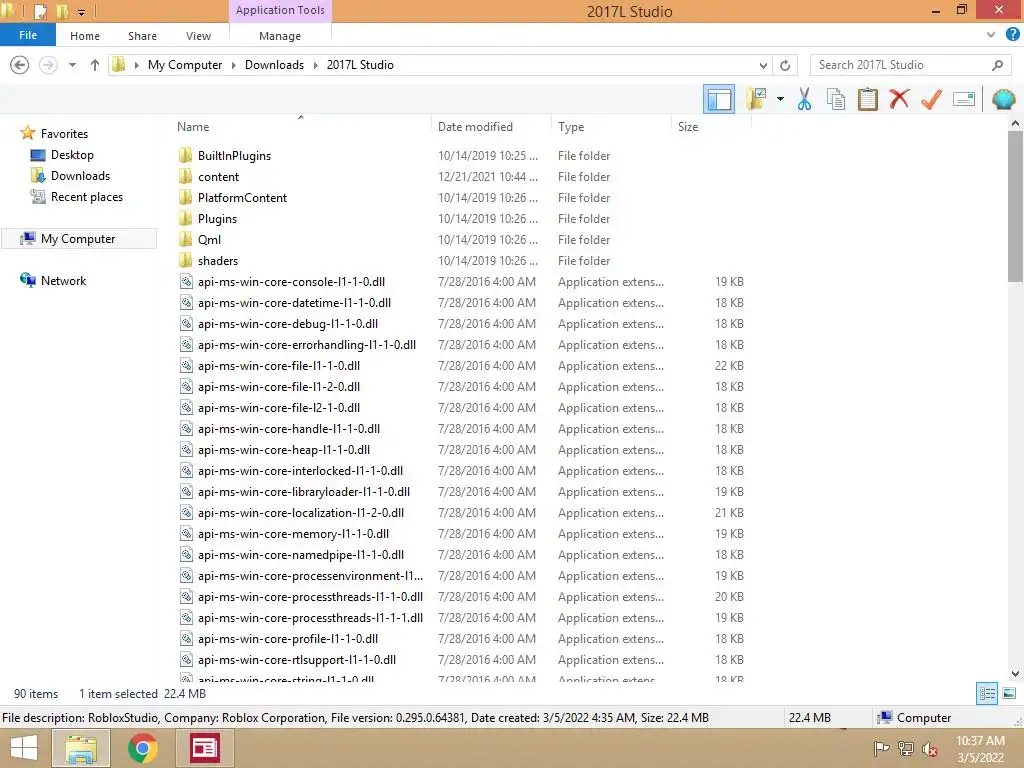Switch to the Home ribbon tab

pos(85,36)
